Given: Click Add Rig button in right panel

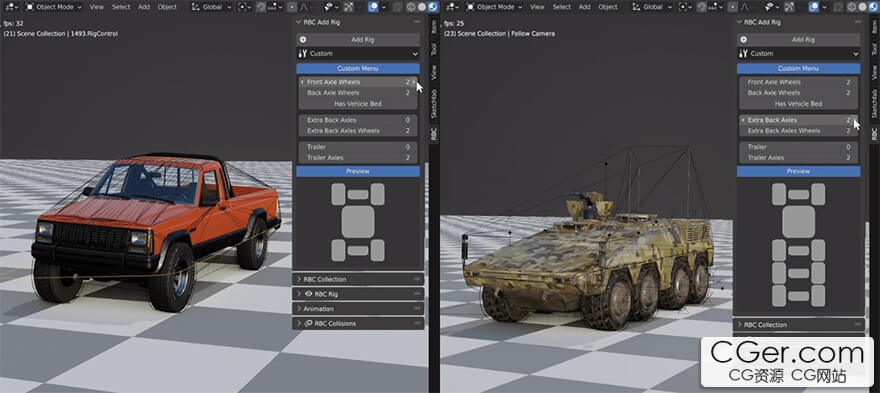Looking at the screenshot, I should tap(799, 40).
